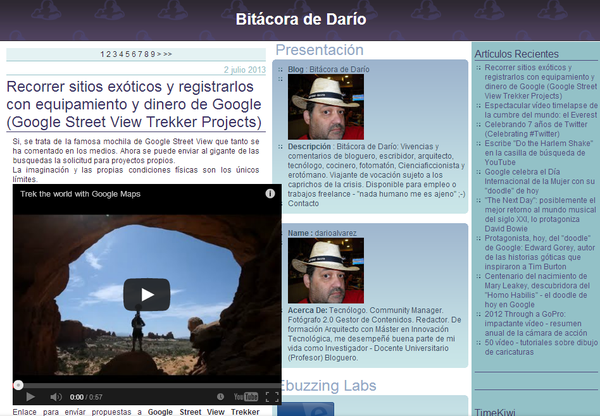
Task: Open 'The Next Day' David Bowie article
Action: coord(540,214)
